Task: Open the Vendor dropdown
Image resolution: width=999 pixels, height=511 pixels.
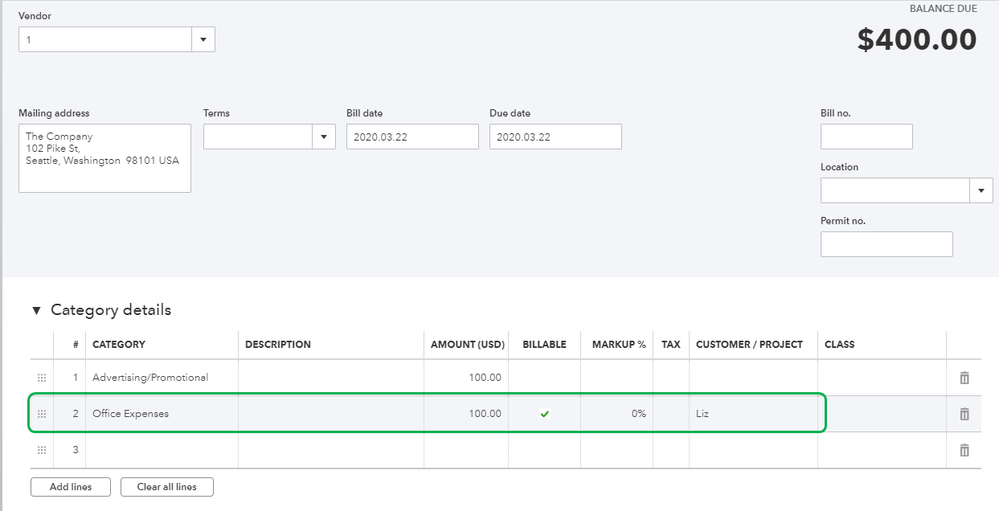Action: pyautogui.click(x=203, y=40)
